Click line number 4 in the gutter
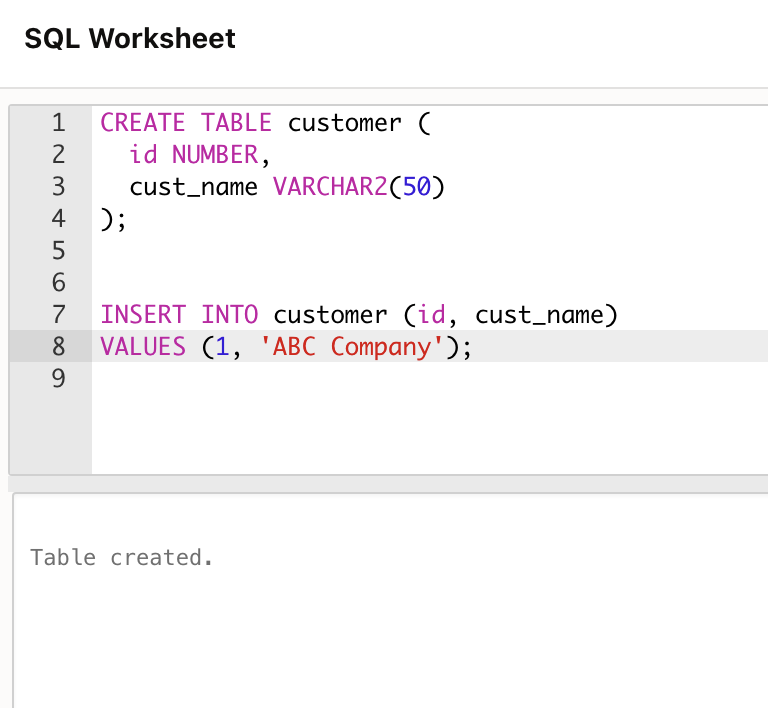Screen dimensions: 768x708 point(57,219)
